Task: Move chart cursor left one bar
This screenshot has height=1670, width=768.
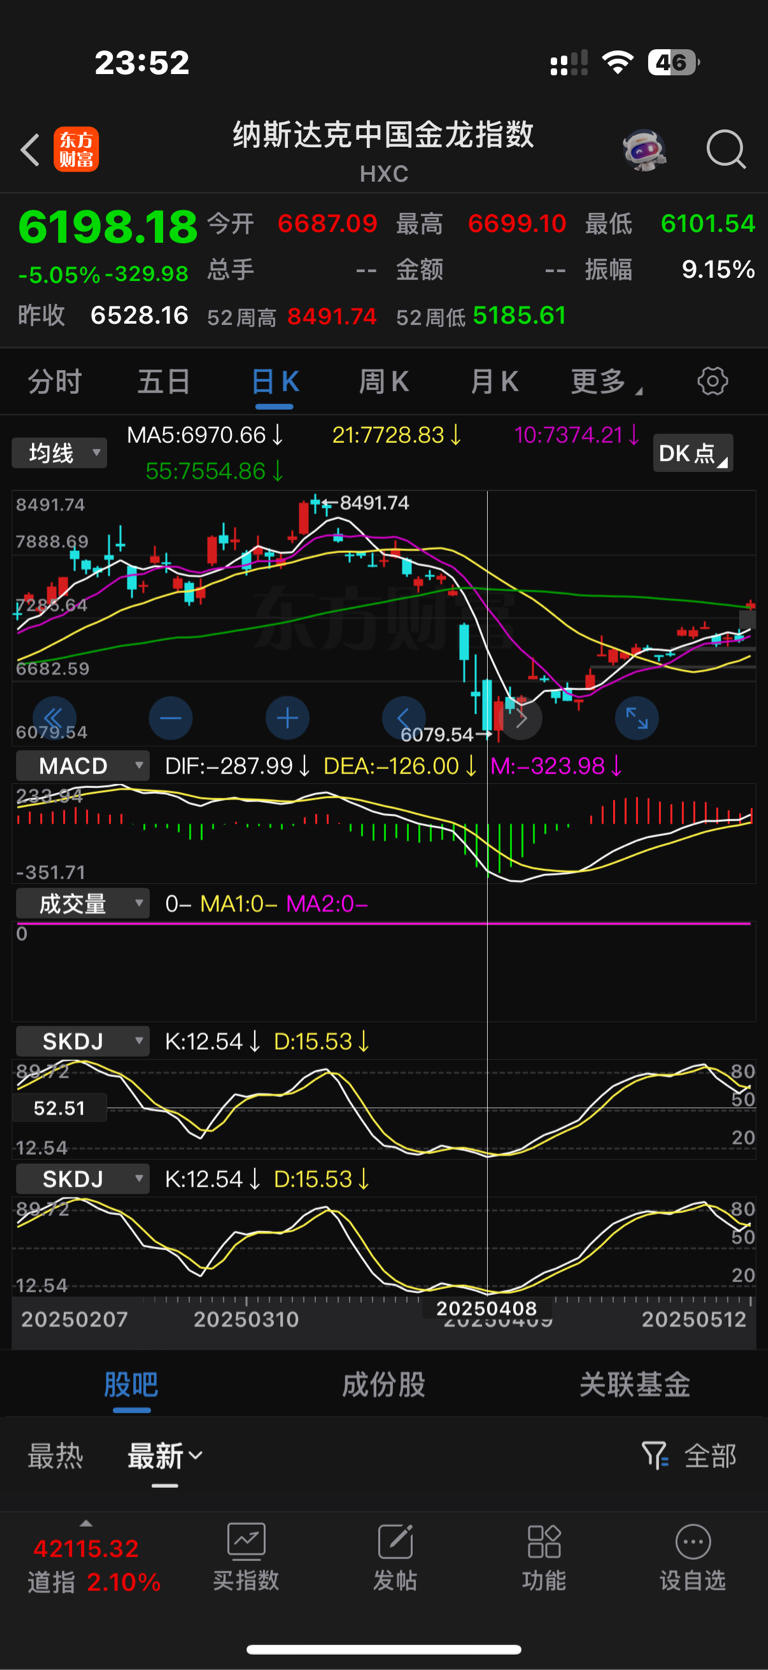Action: (x=404, y=718)
